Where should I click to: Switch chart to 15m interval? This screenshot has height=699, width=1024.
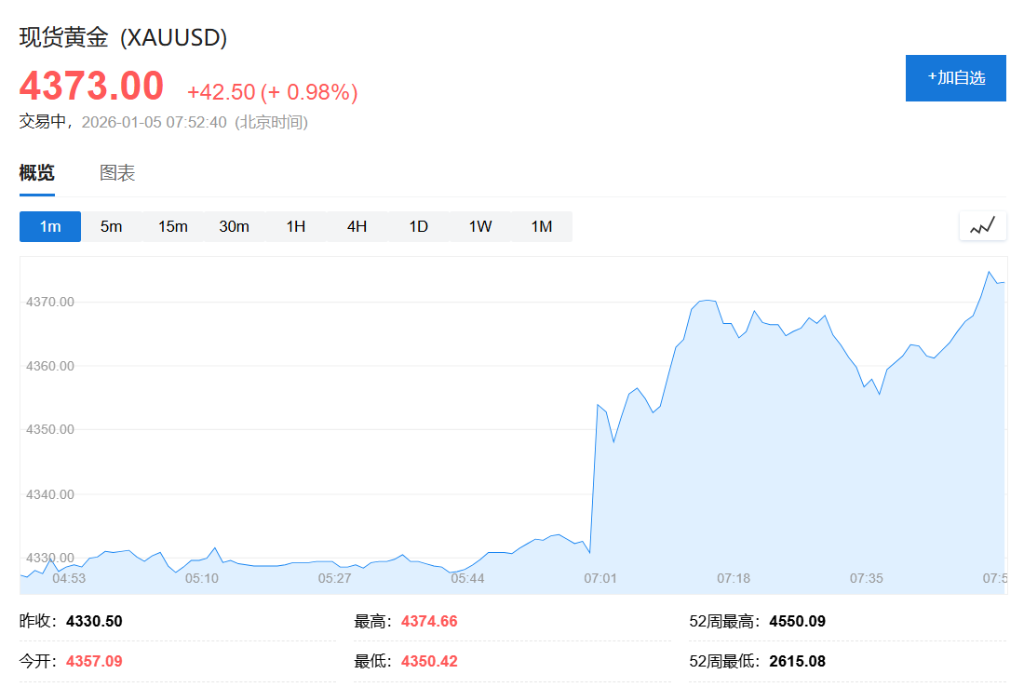173,226
